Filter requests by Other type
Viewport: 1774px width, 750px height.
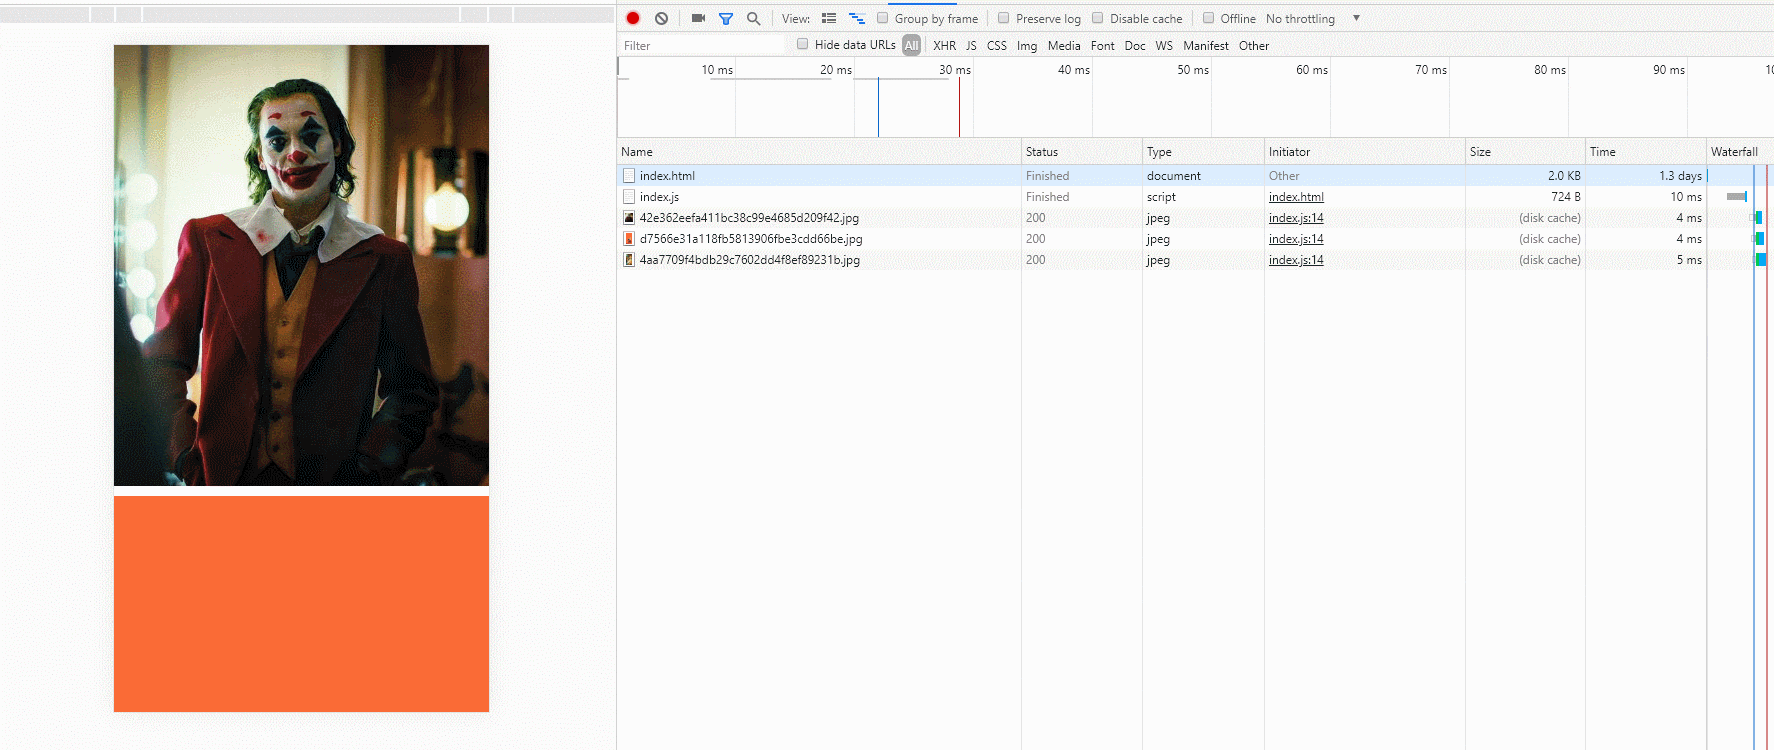(1254, 45)
